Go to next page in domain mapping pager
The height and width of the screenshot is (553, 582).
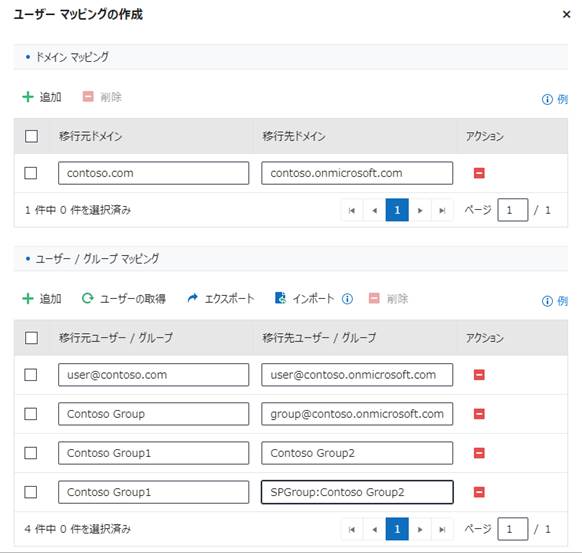tap(420, 210)
